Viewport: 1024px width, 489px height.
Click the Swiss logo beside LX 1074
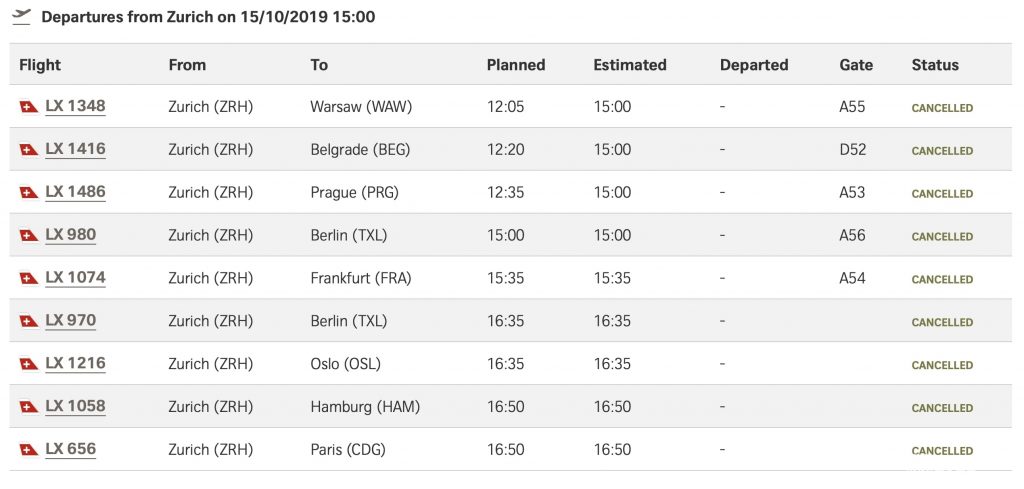click(x=29, y=278)
